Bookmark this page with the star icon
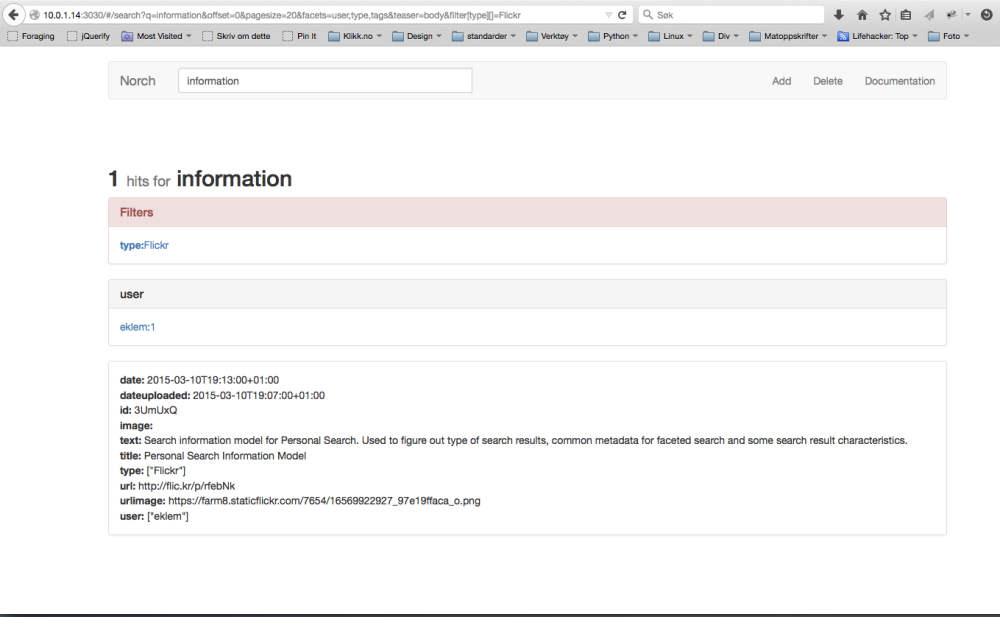Image resolution: width=1000 pixels, height=617 pixels. pyautogui.click(x=885, y=15)
